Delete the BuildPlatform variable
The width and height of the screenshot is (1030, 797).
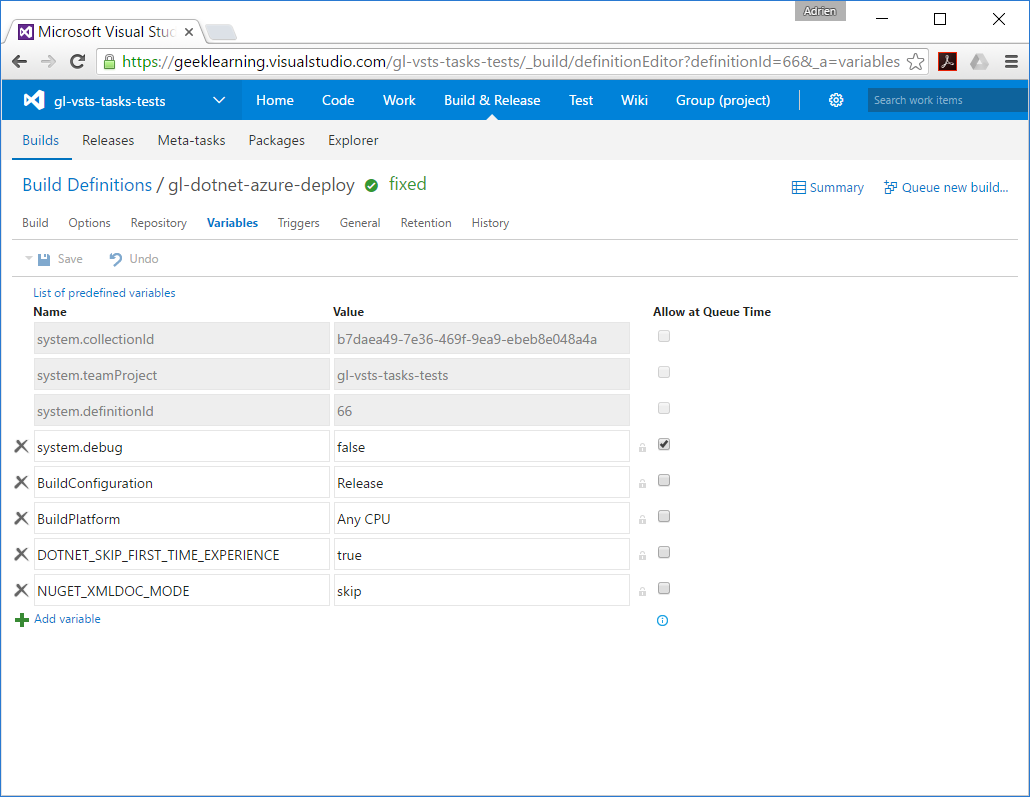tap(21, 518)
